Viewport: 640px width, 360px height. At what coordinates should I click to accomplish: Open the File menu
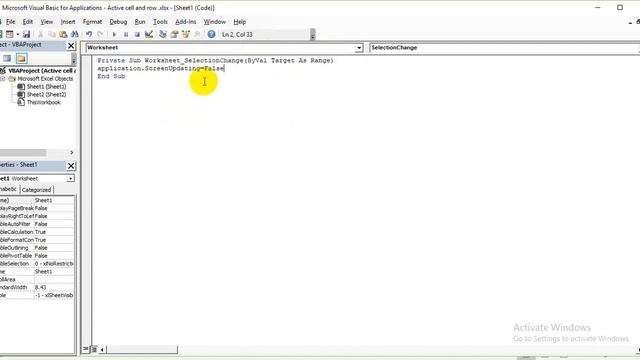pyautogui.click(x=10, y=22)
